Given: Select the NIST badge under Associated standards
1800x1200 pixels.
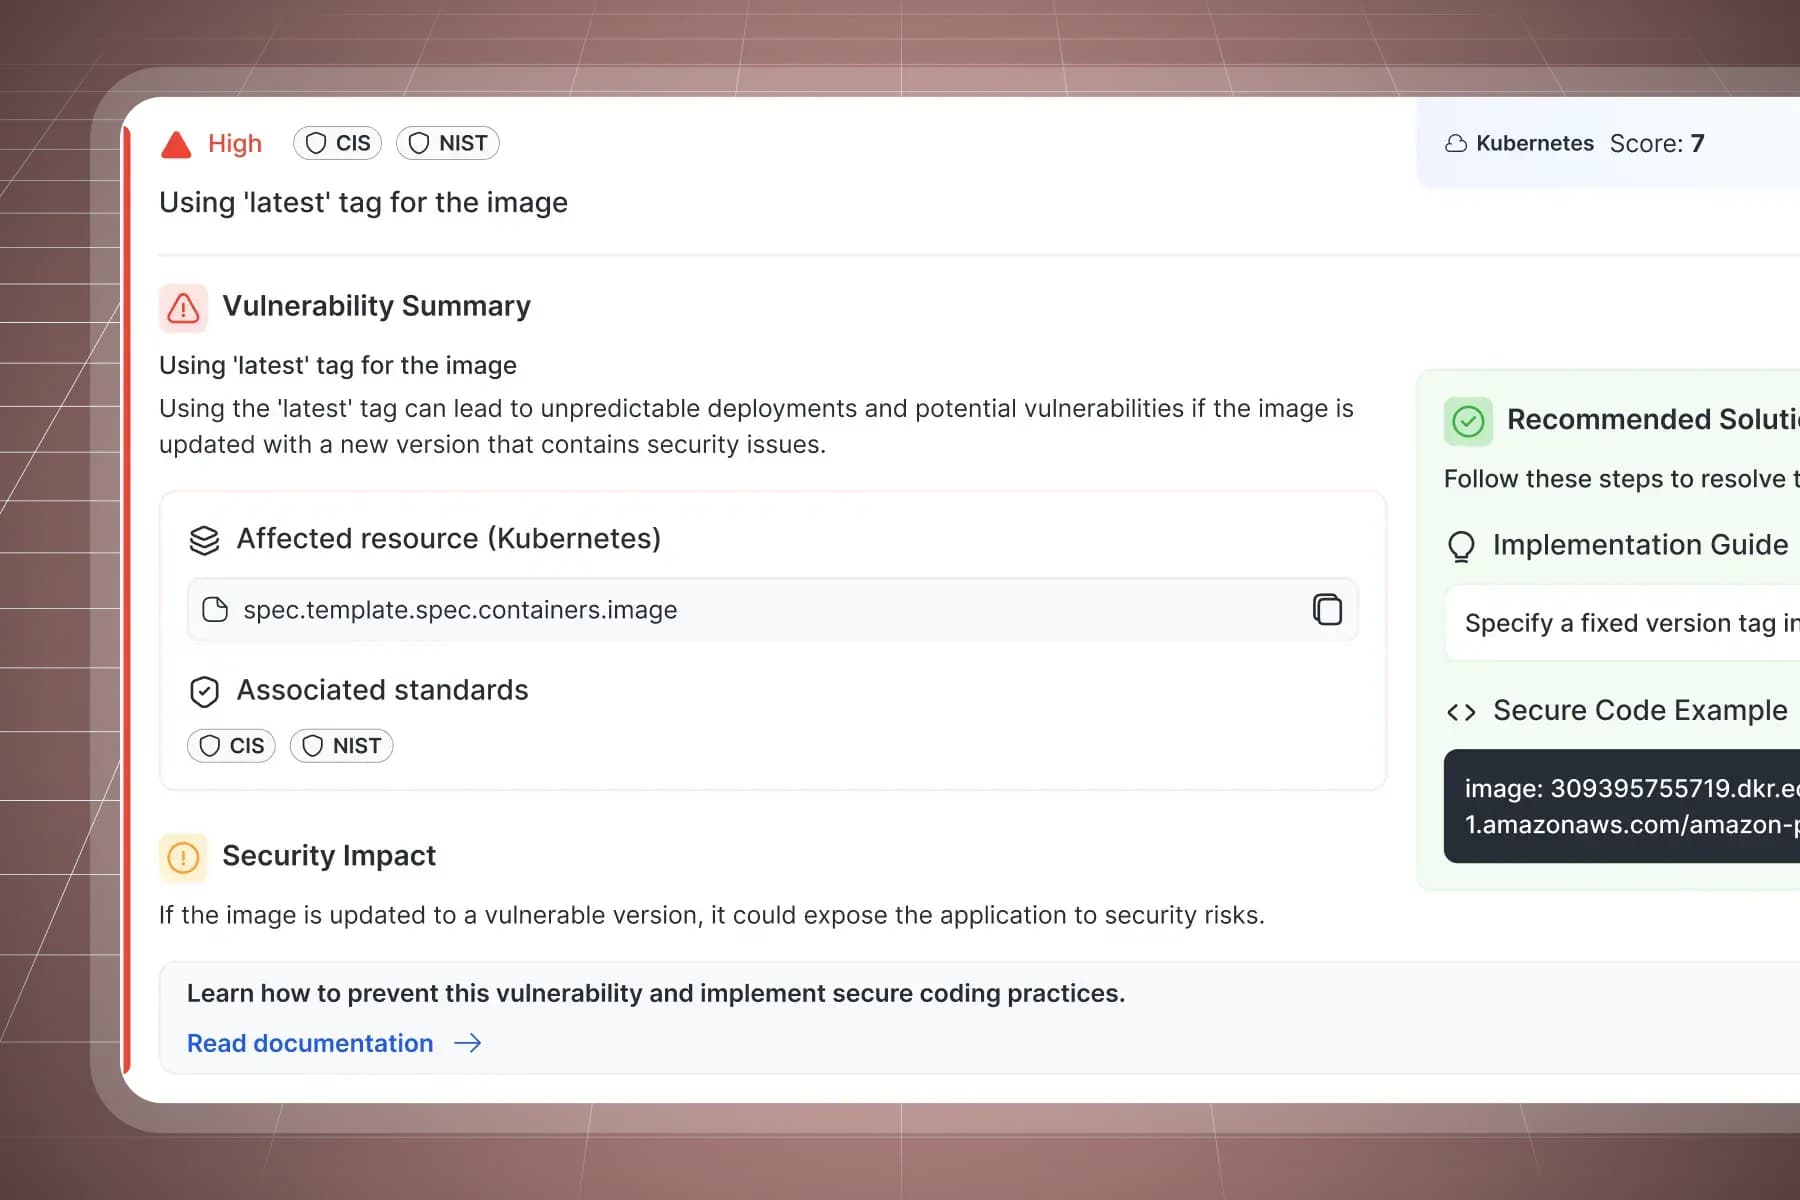Looking at the screenshot, I should (x=341, y=746).
